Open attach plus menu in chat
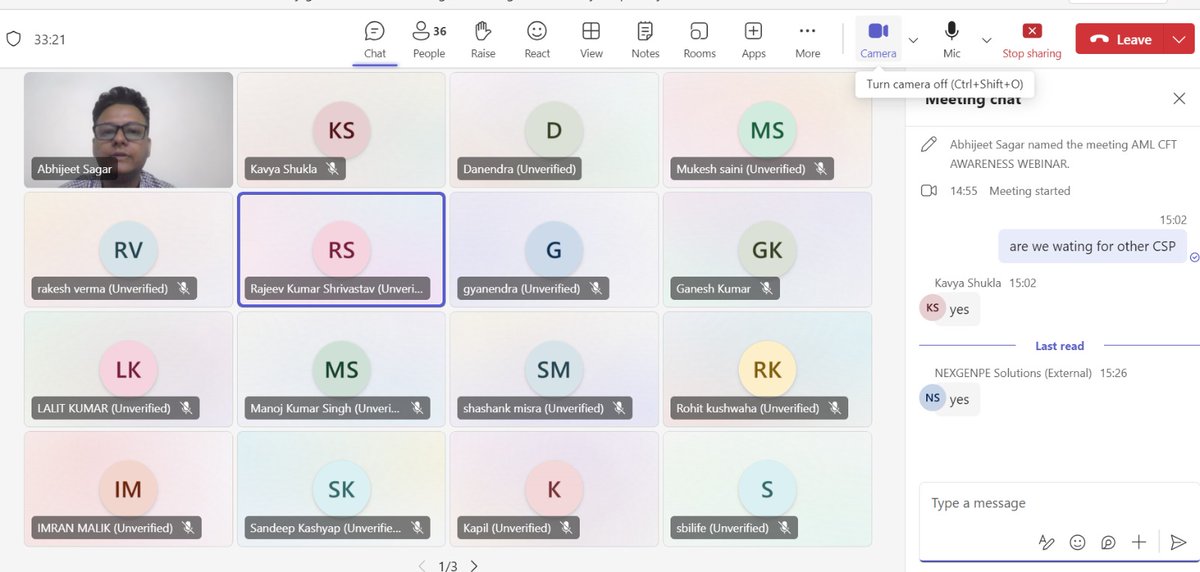 1139,542
